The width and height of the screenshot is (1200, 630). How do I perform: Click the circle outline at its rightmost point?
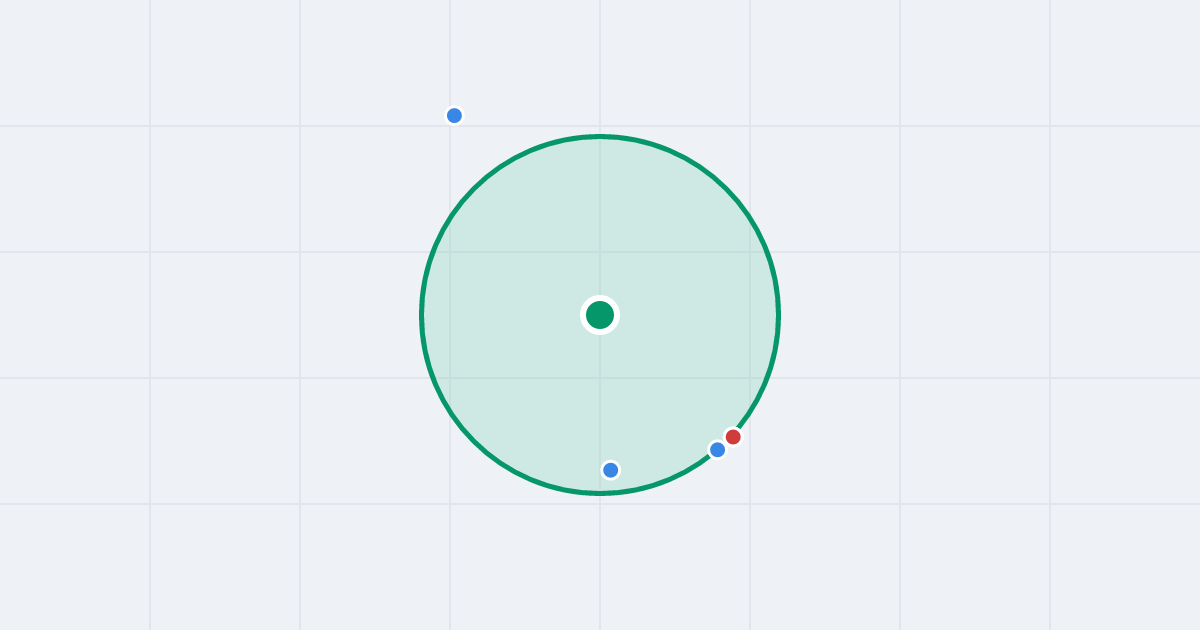[x=778, y=315]
